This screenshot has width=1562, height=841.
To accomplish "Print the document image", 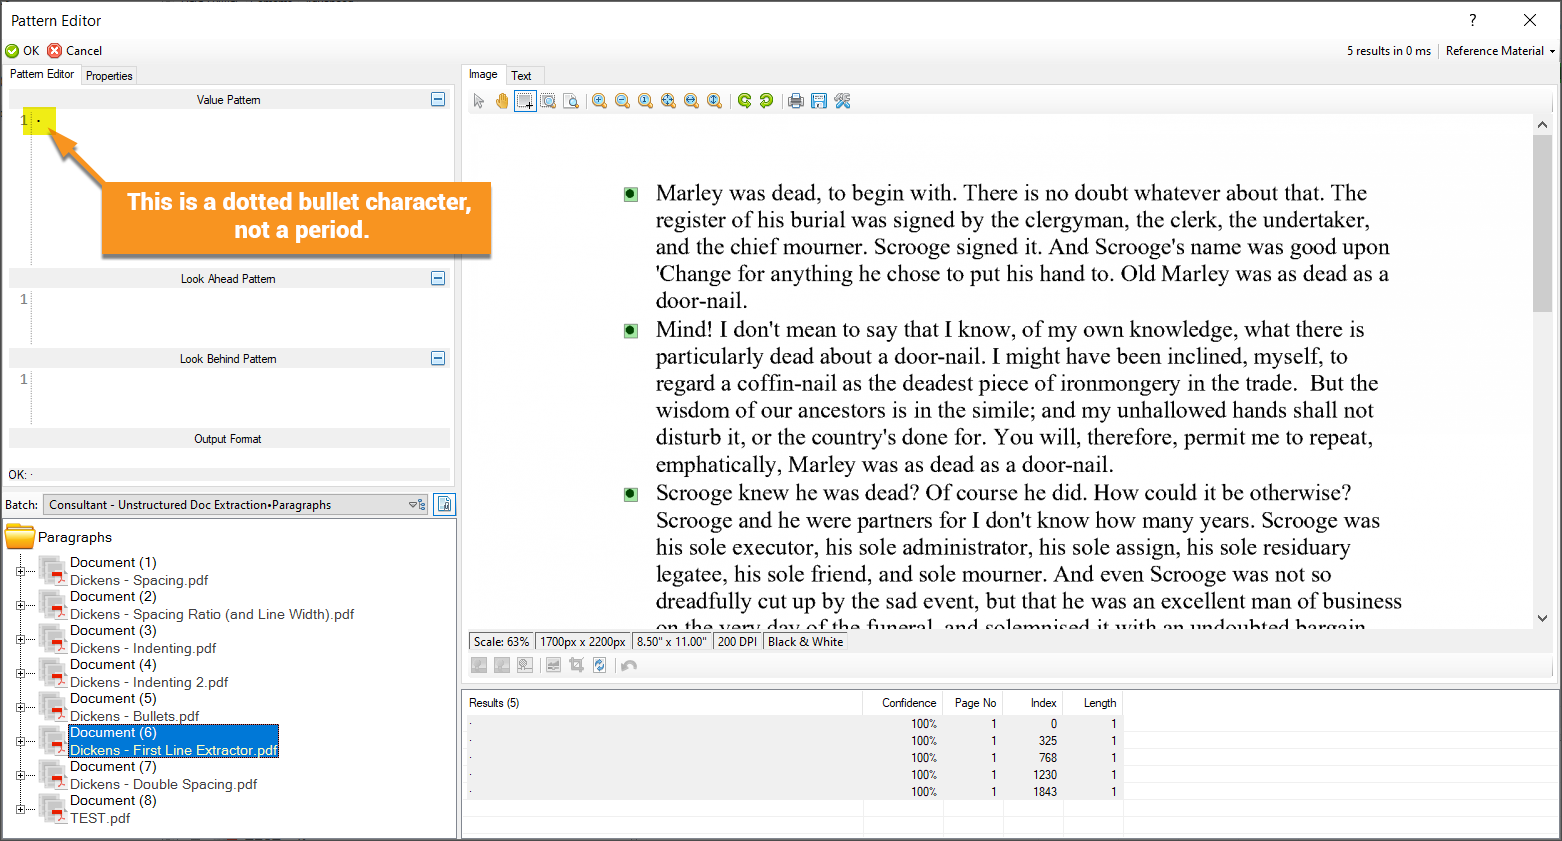I will tap(796, 101).
